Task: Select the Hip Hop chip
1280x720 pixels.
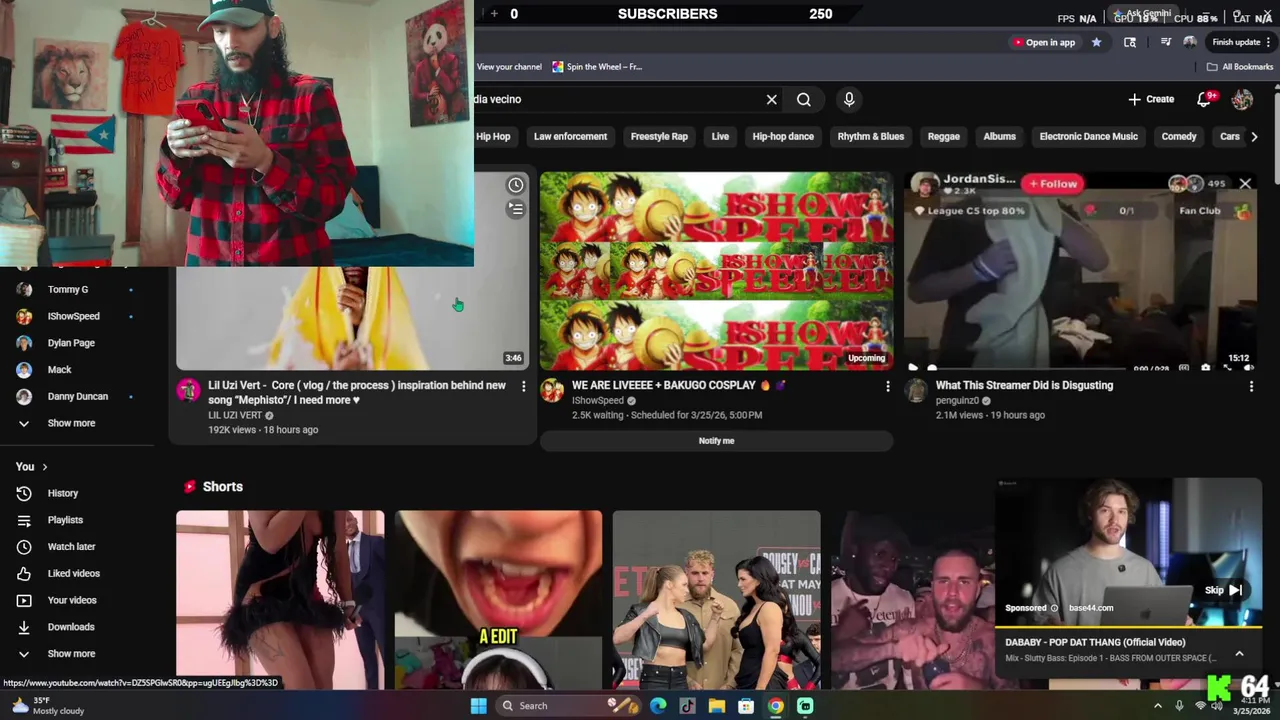Action: tap(493, 137)
